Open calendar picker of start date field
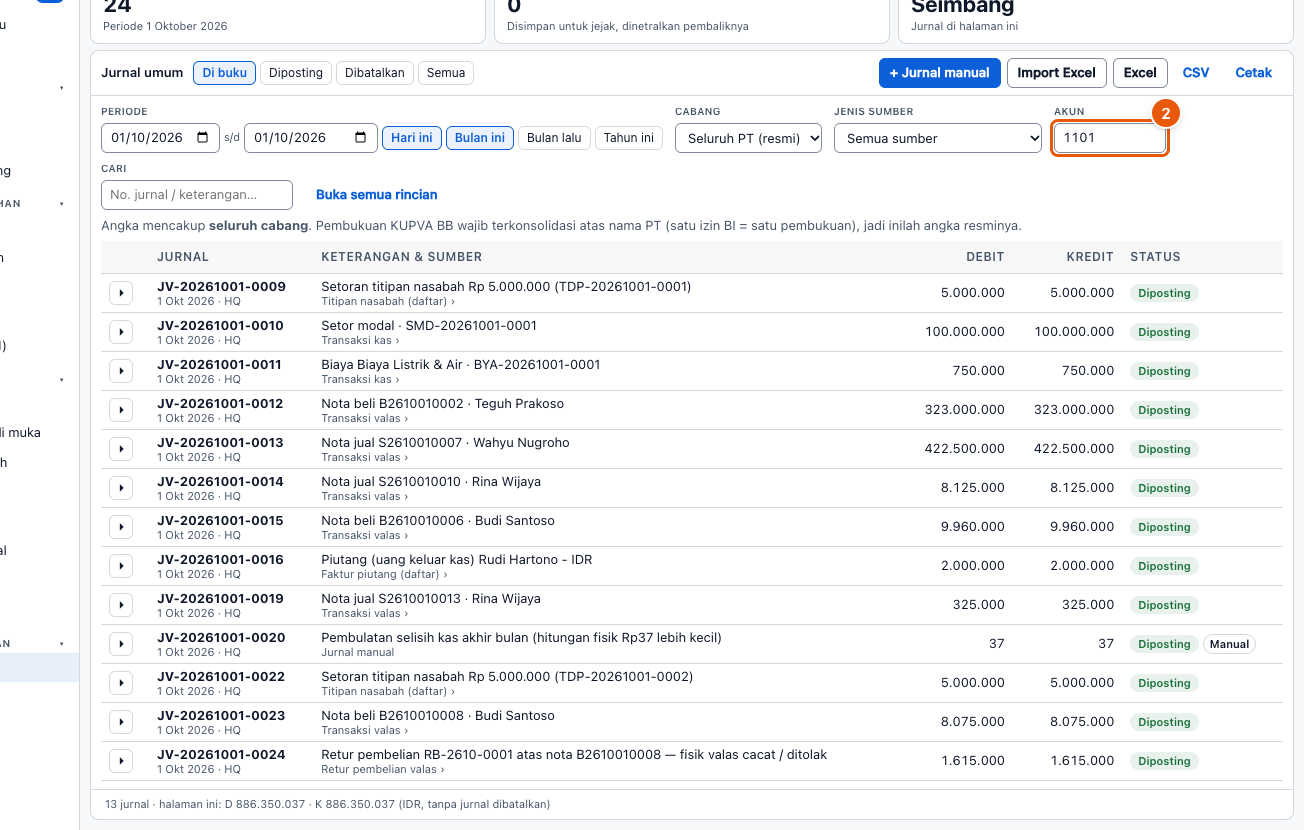Viewport: 1304px width, 830px height. (203, 138)
